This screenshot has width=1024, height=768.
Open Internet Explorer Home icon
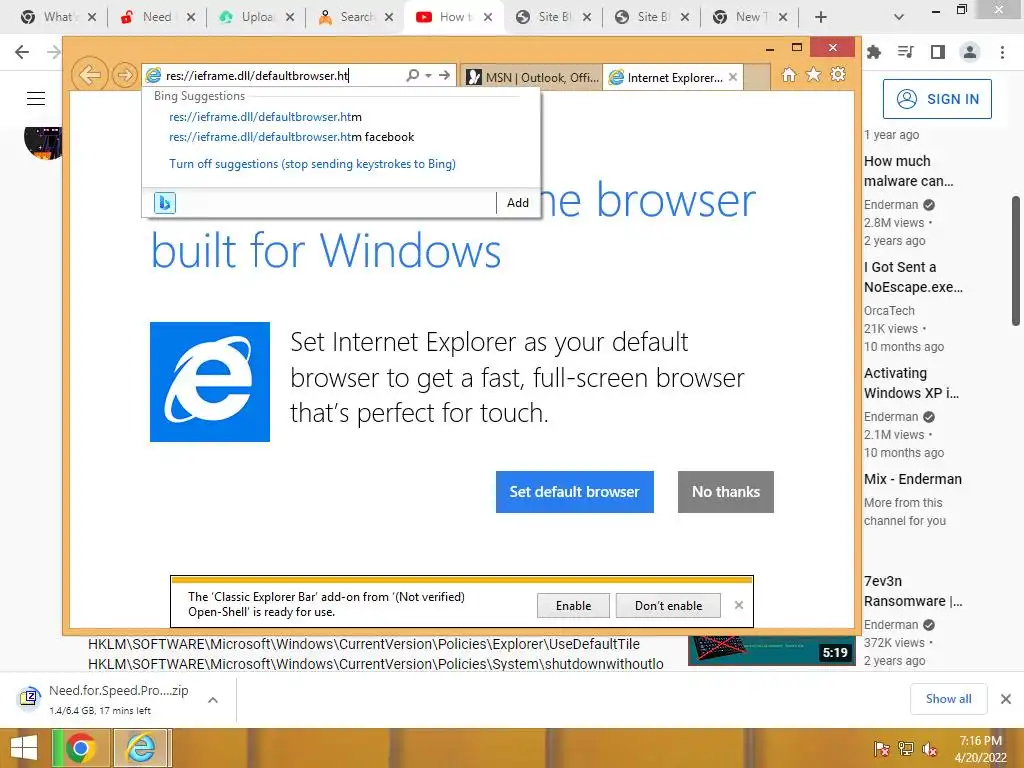[x=789, y=75]
